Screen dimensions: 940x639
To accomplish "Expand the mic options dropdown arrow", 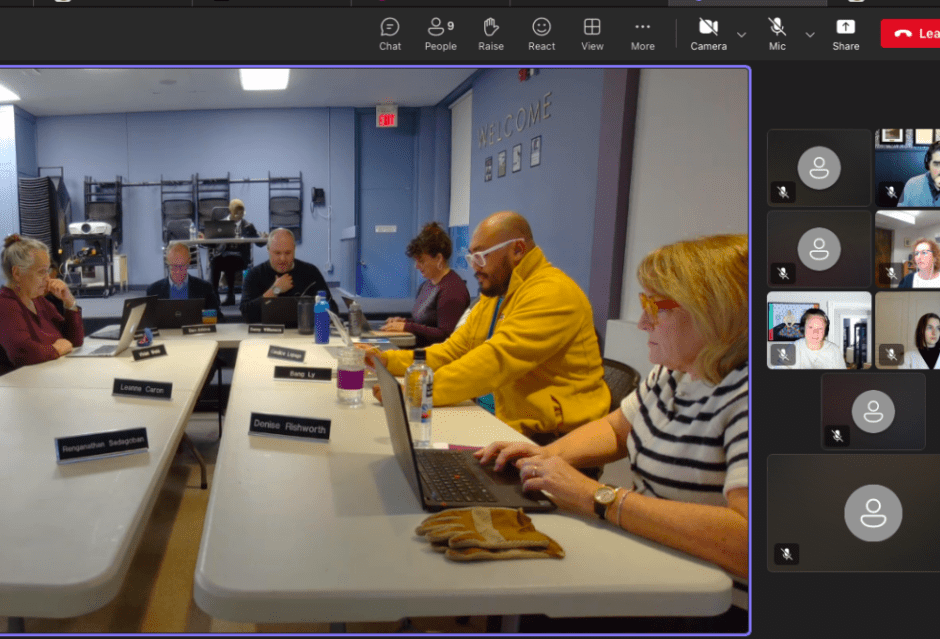I will tap(810, 35).
